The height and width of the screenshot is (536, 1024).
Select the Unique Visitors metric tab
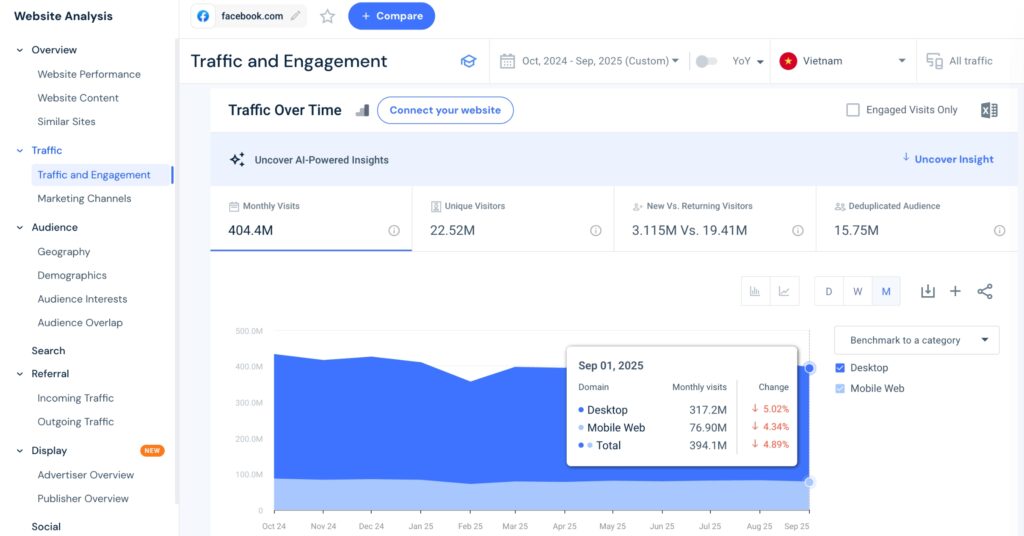coord(512,220)
